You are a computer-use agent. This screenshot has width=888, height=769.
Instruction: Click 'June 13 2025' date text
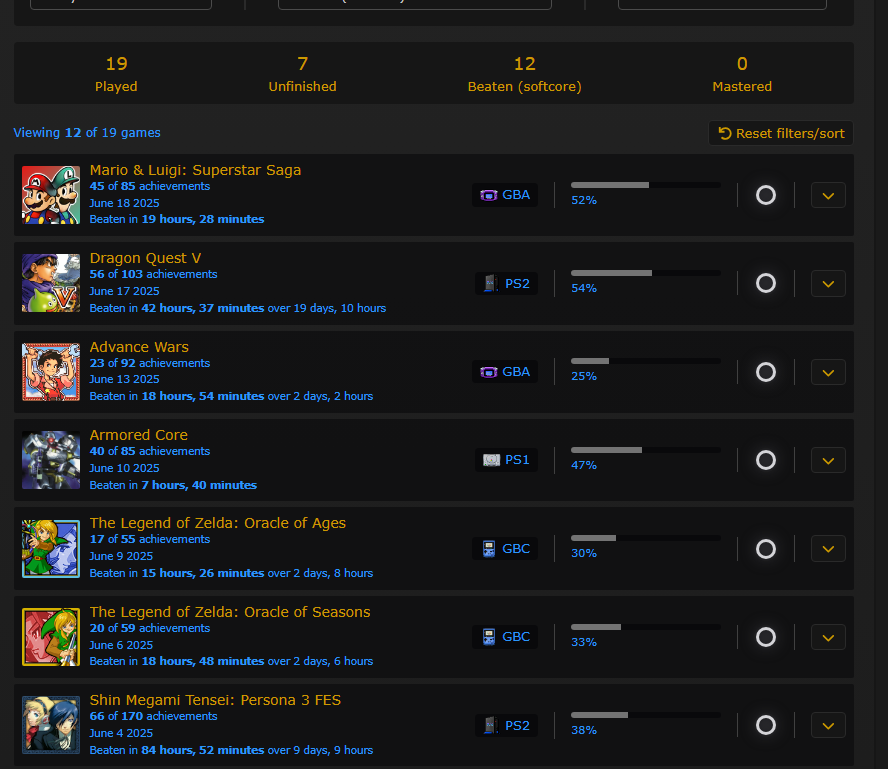coord(125,379)
